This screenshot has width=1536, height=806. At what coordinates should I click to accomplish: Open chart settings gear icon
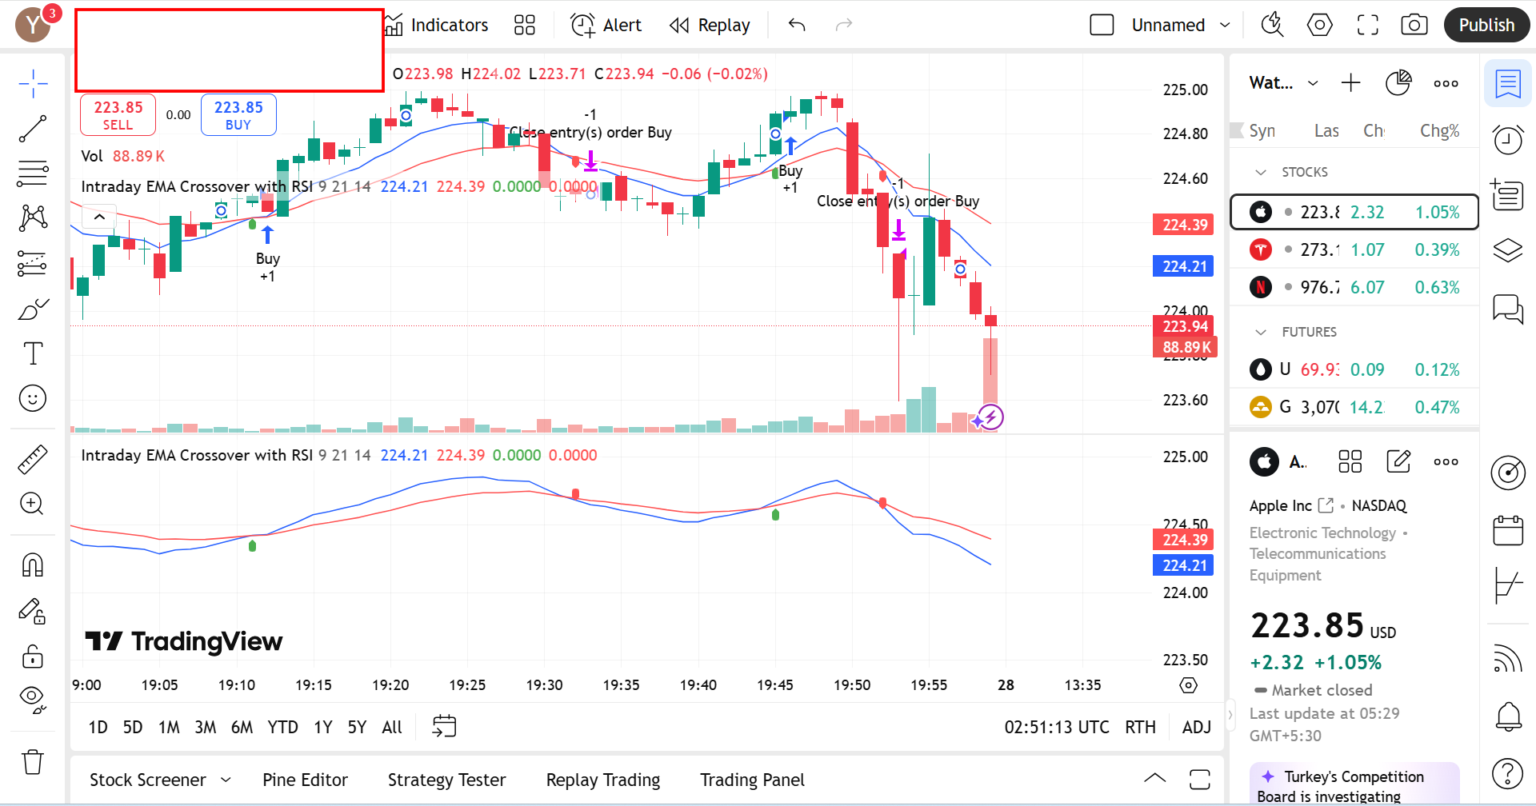coord(1319,24)
